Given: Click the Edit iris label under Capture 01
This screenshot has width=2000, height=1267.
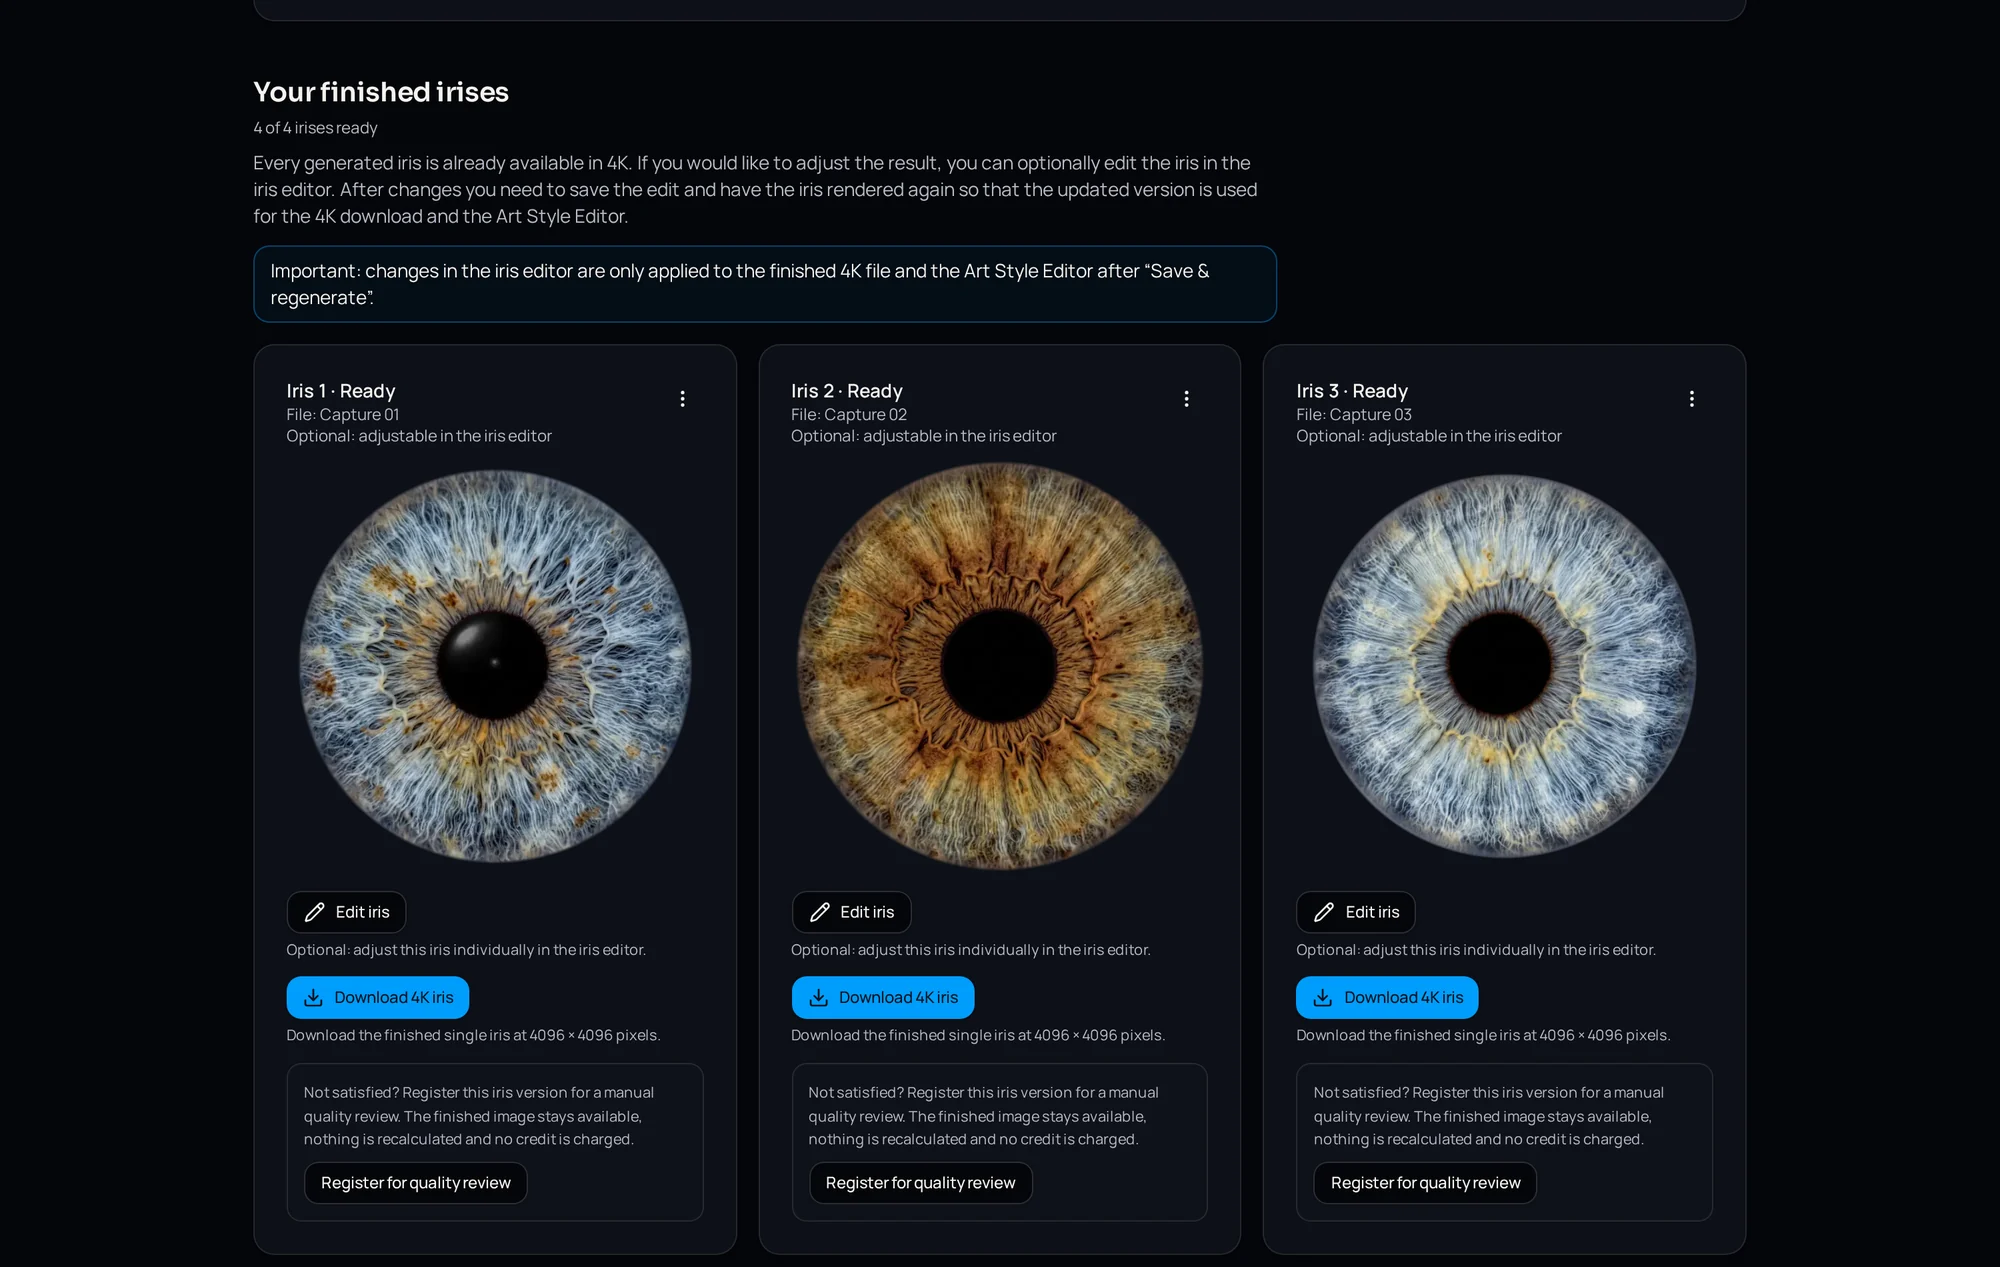Looking at the screenshot, I should (362, 912).
